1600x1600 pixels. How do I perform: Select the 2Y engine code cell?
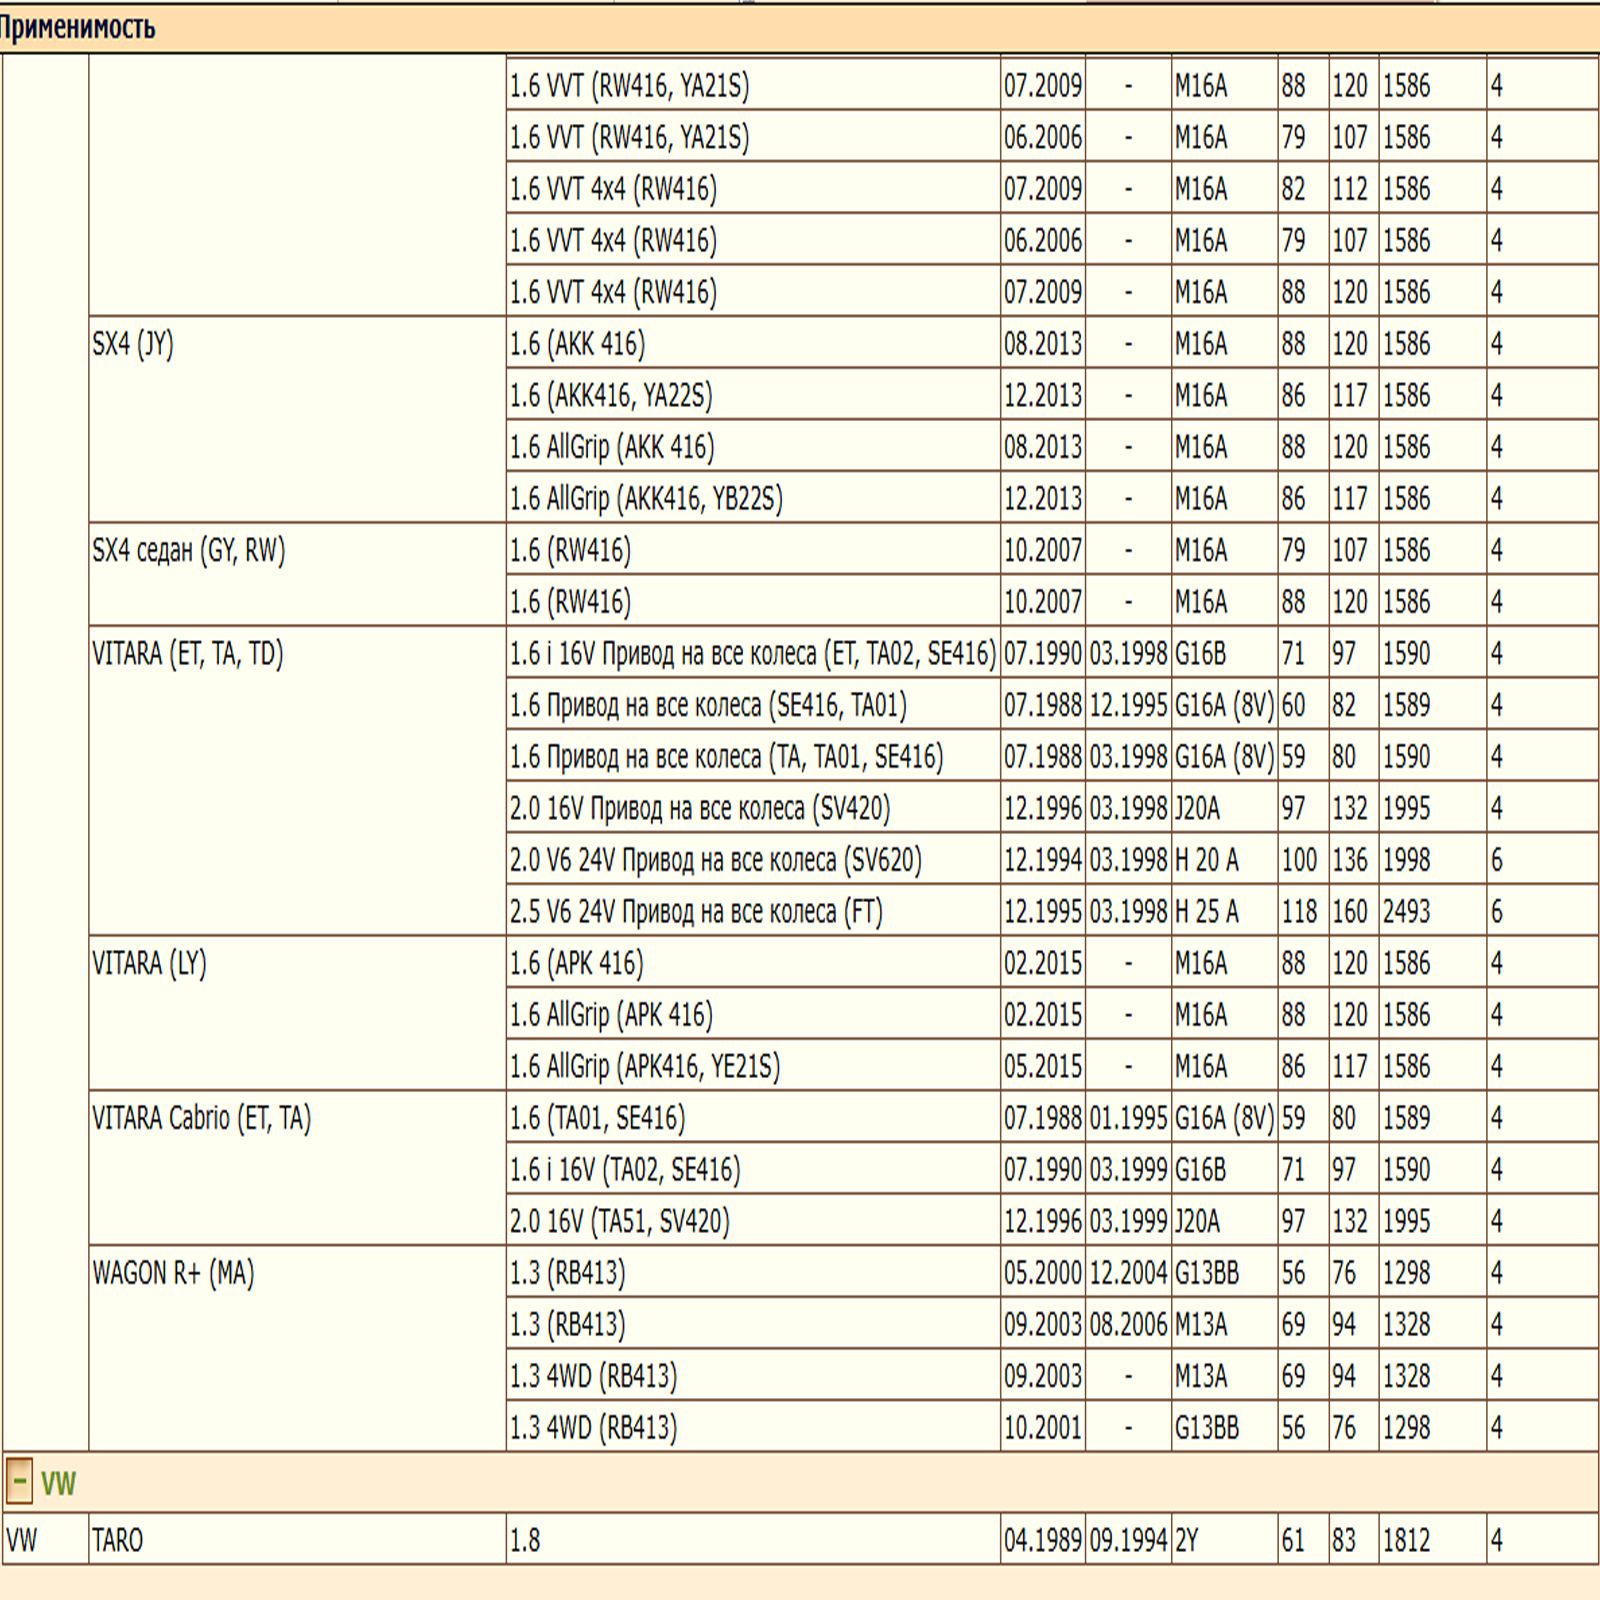[x=1187, y=1540]
